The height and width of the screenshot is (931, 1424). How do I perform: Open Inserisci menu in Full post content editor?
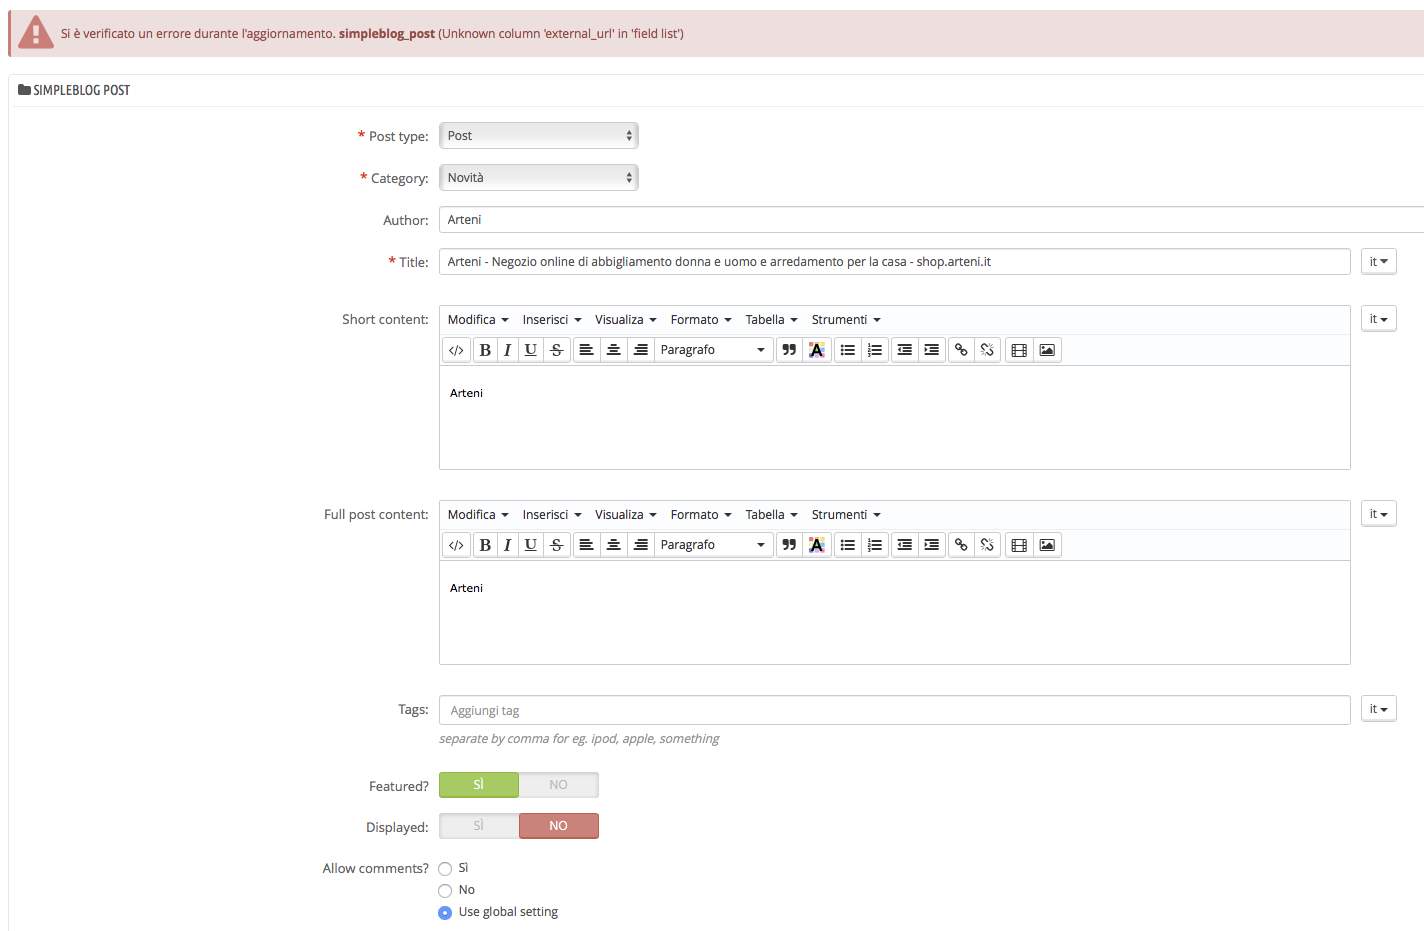(x=552, y=515)
